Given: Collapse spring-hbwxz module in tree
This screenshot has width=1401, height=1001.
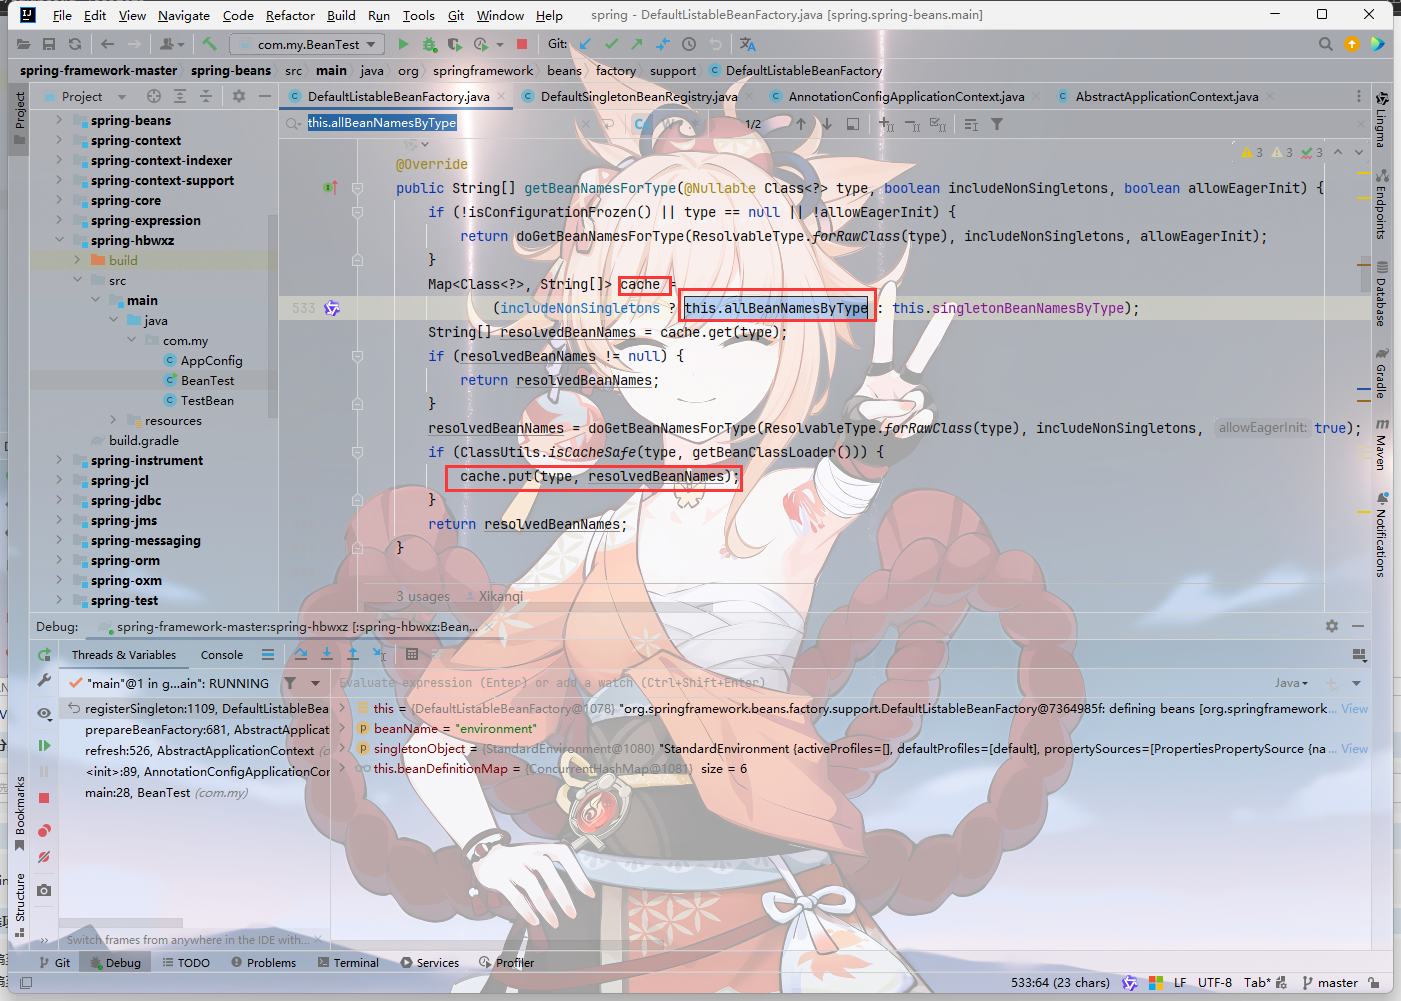Looking at the screenshot, I should [59, 240].
